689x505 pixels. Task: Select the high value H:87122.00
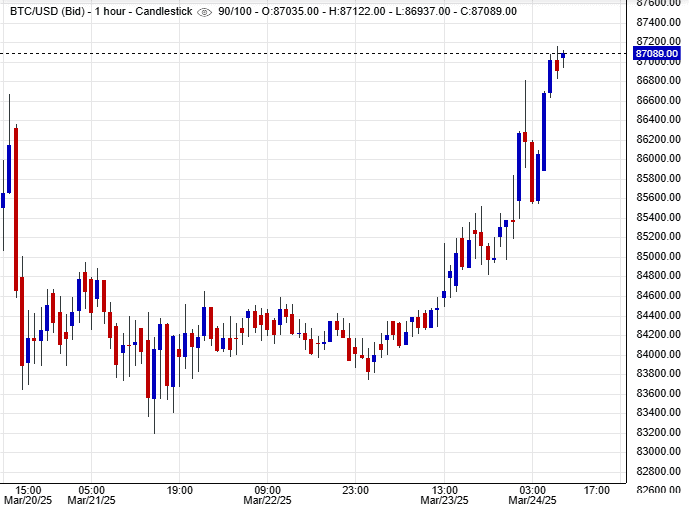pyautogui.click(x=372, y=11)
